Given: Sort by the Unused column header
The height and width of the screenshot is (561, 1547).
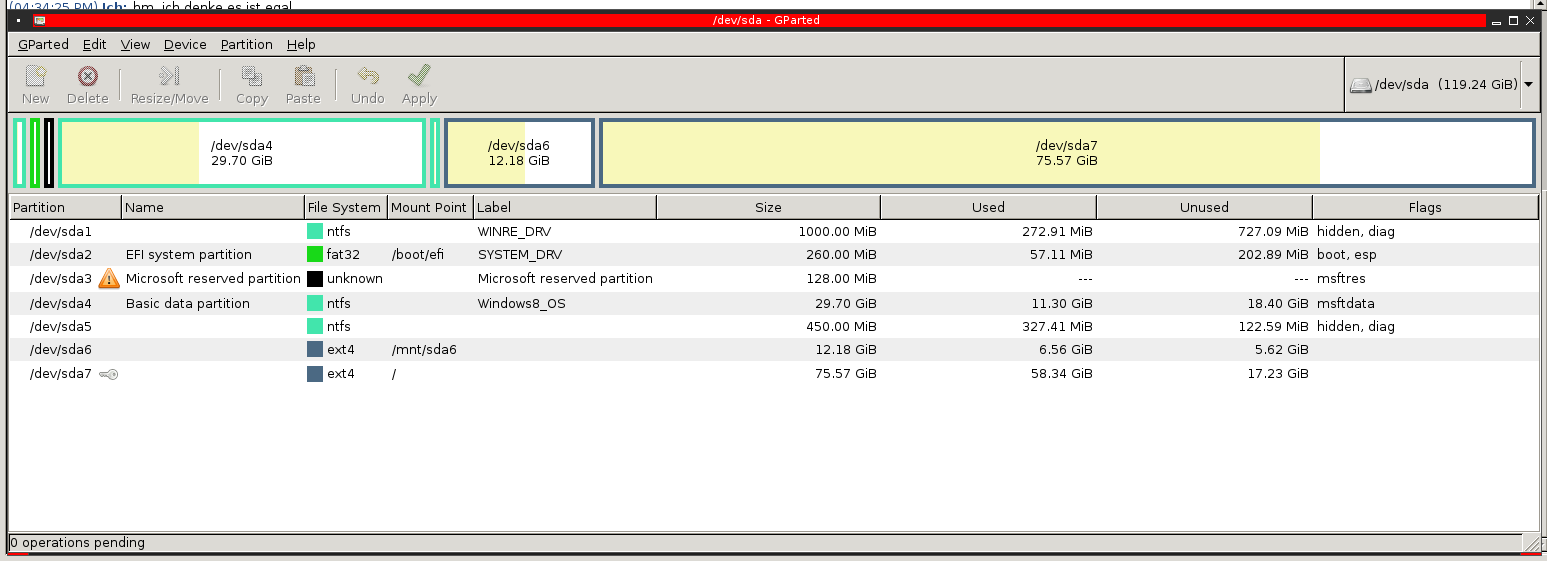Looking at the screenshot, I should point(1204,207).
